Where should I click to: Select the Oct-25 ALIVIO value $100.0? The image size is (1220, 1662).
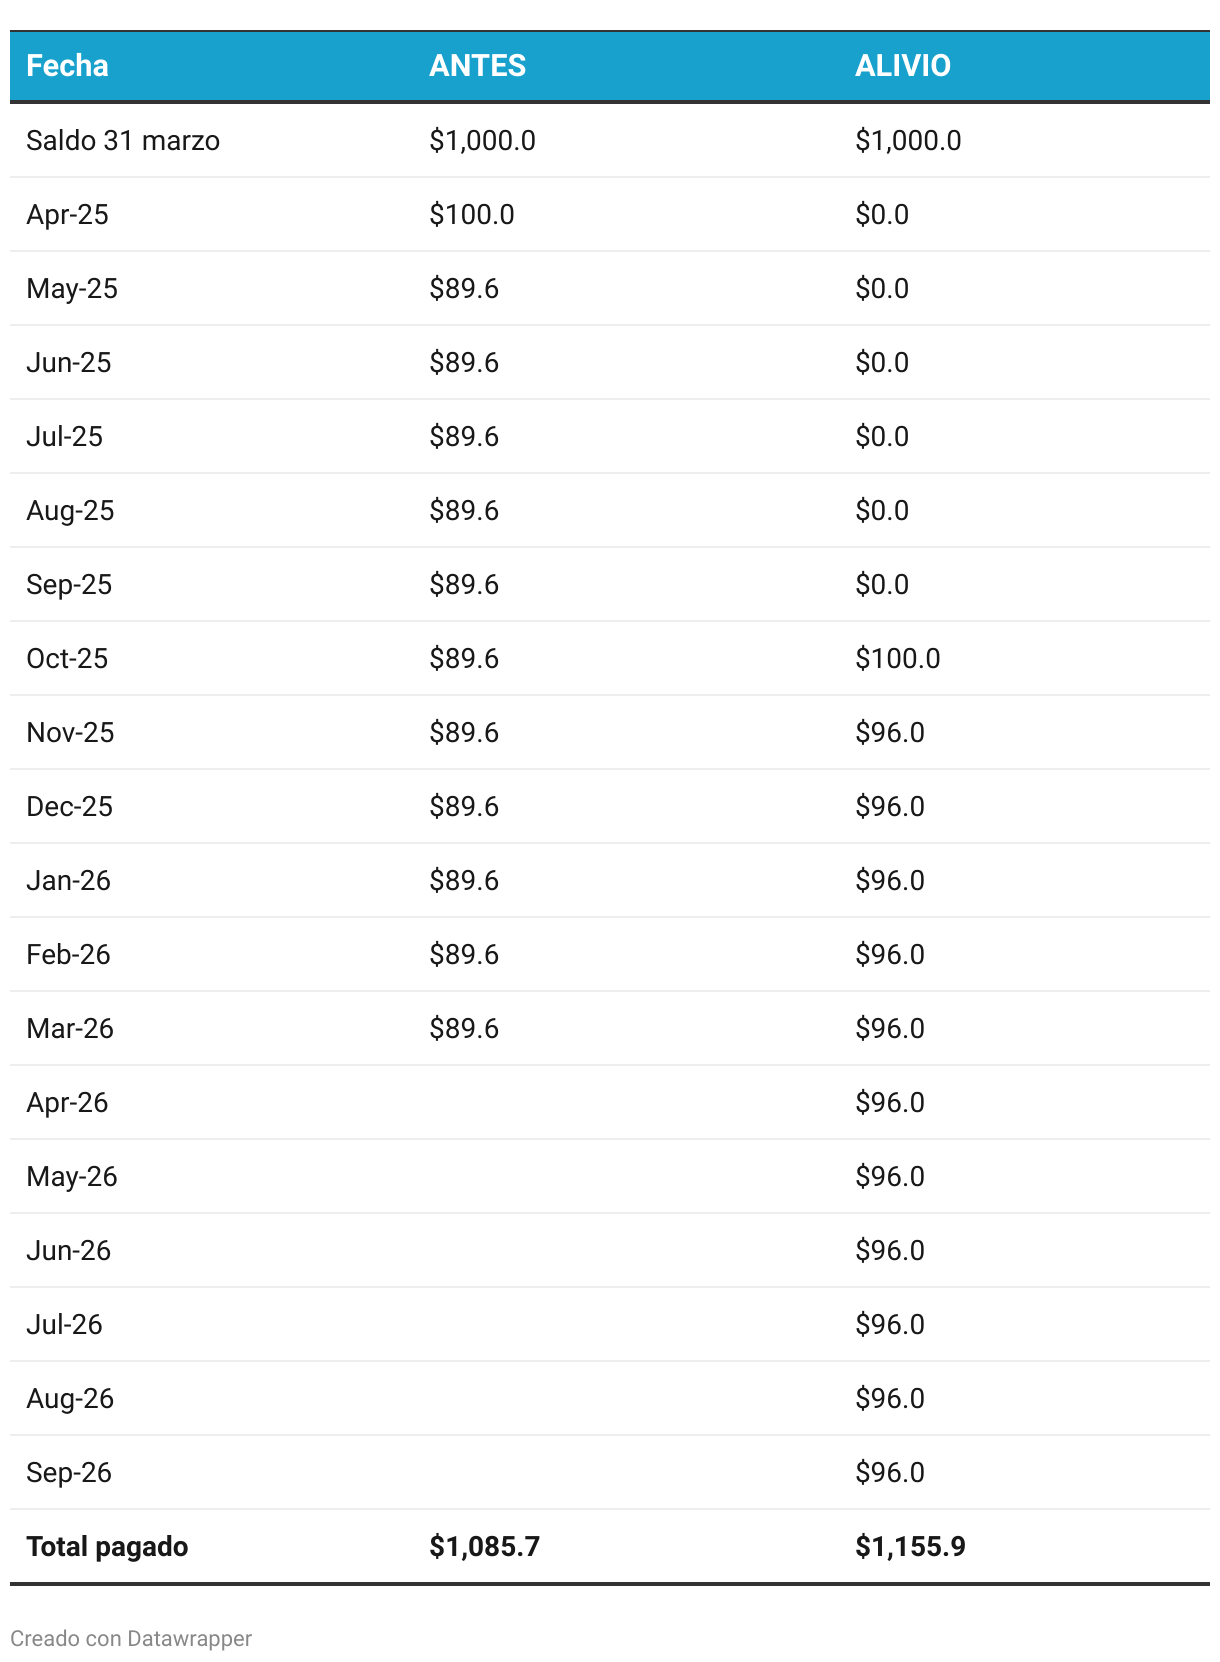pyautogui.click(x=898, y=658)
